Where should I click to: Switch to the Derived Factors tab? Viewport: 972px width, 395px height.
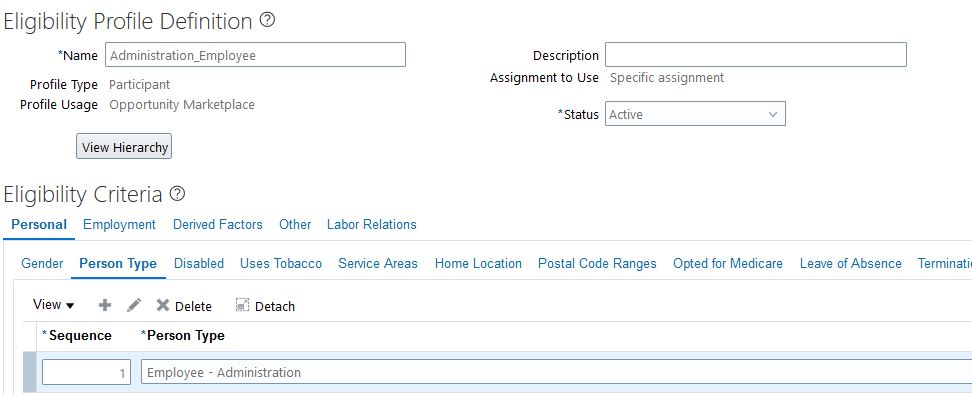[218, 224]
